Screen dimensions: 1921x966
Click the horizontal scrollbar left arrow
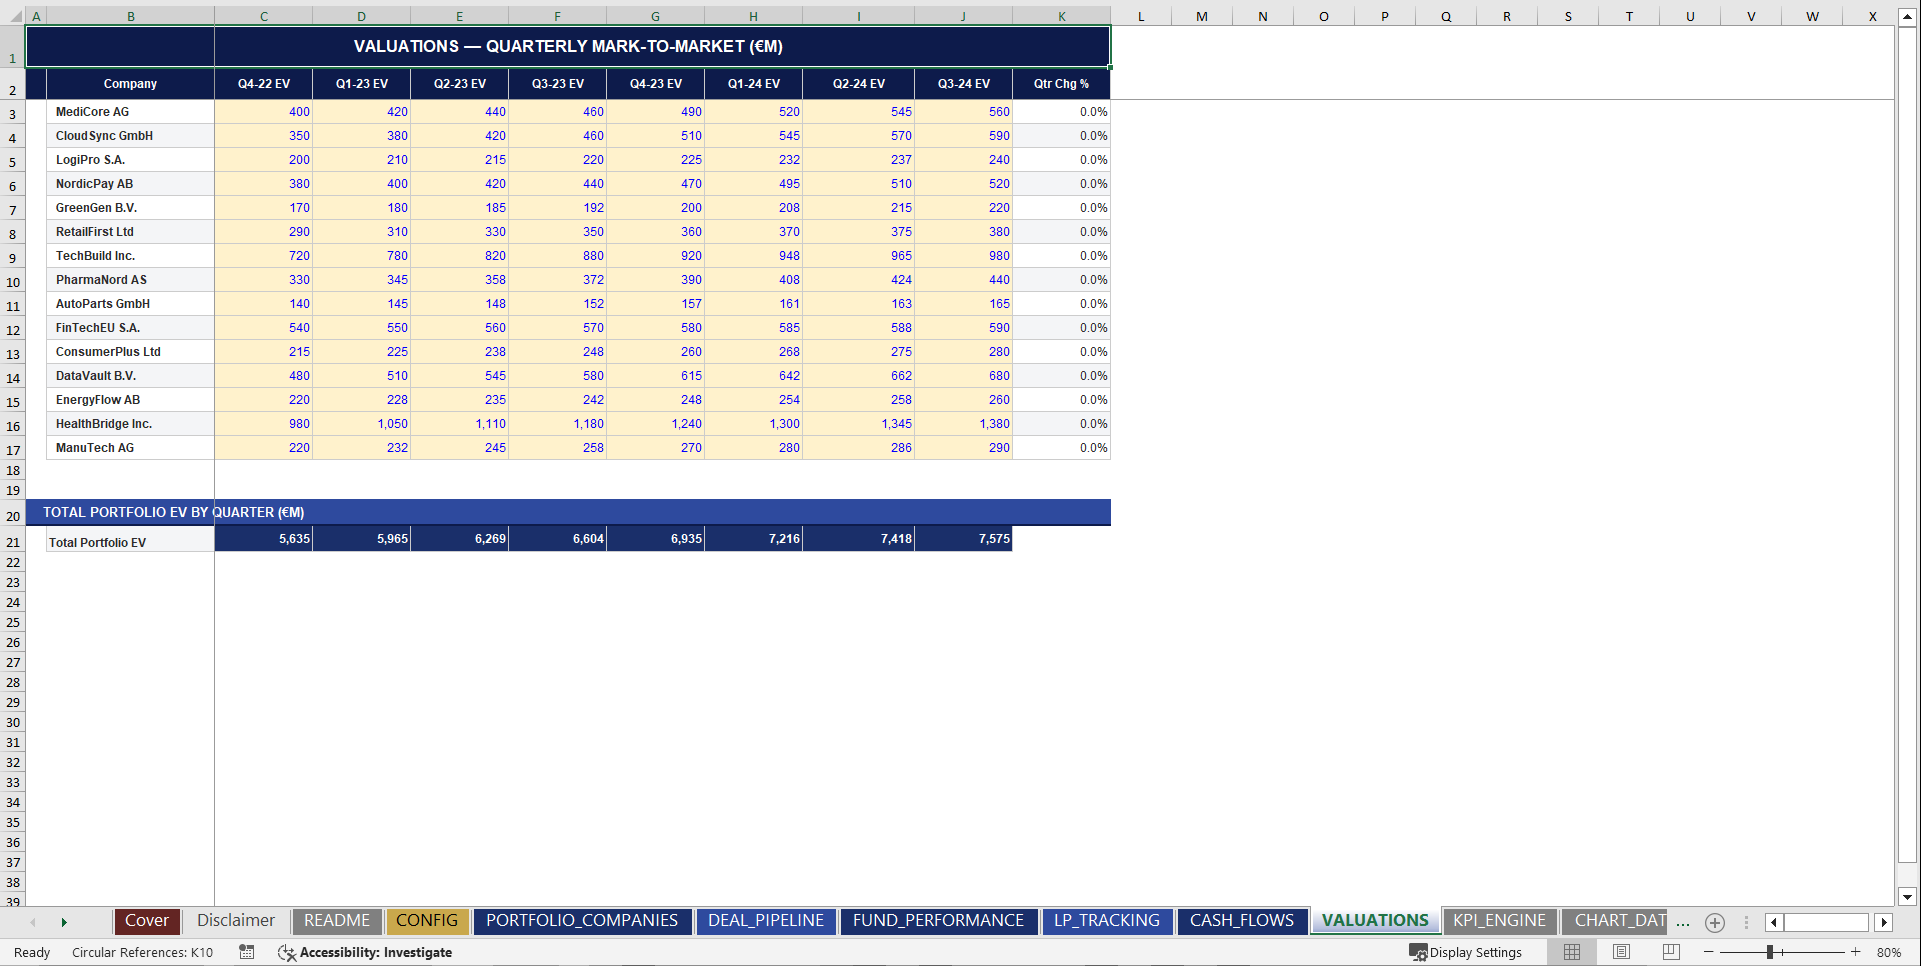(x=1774, y=922)
